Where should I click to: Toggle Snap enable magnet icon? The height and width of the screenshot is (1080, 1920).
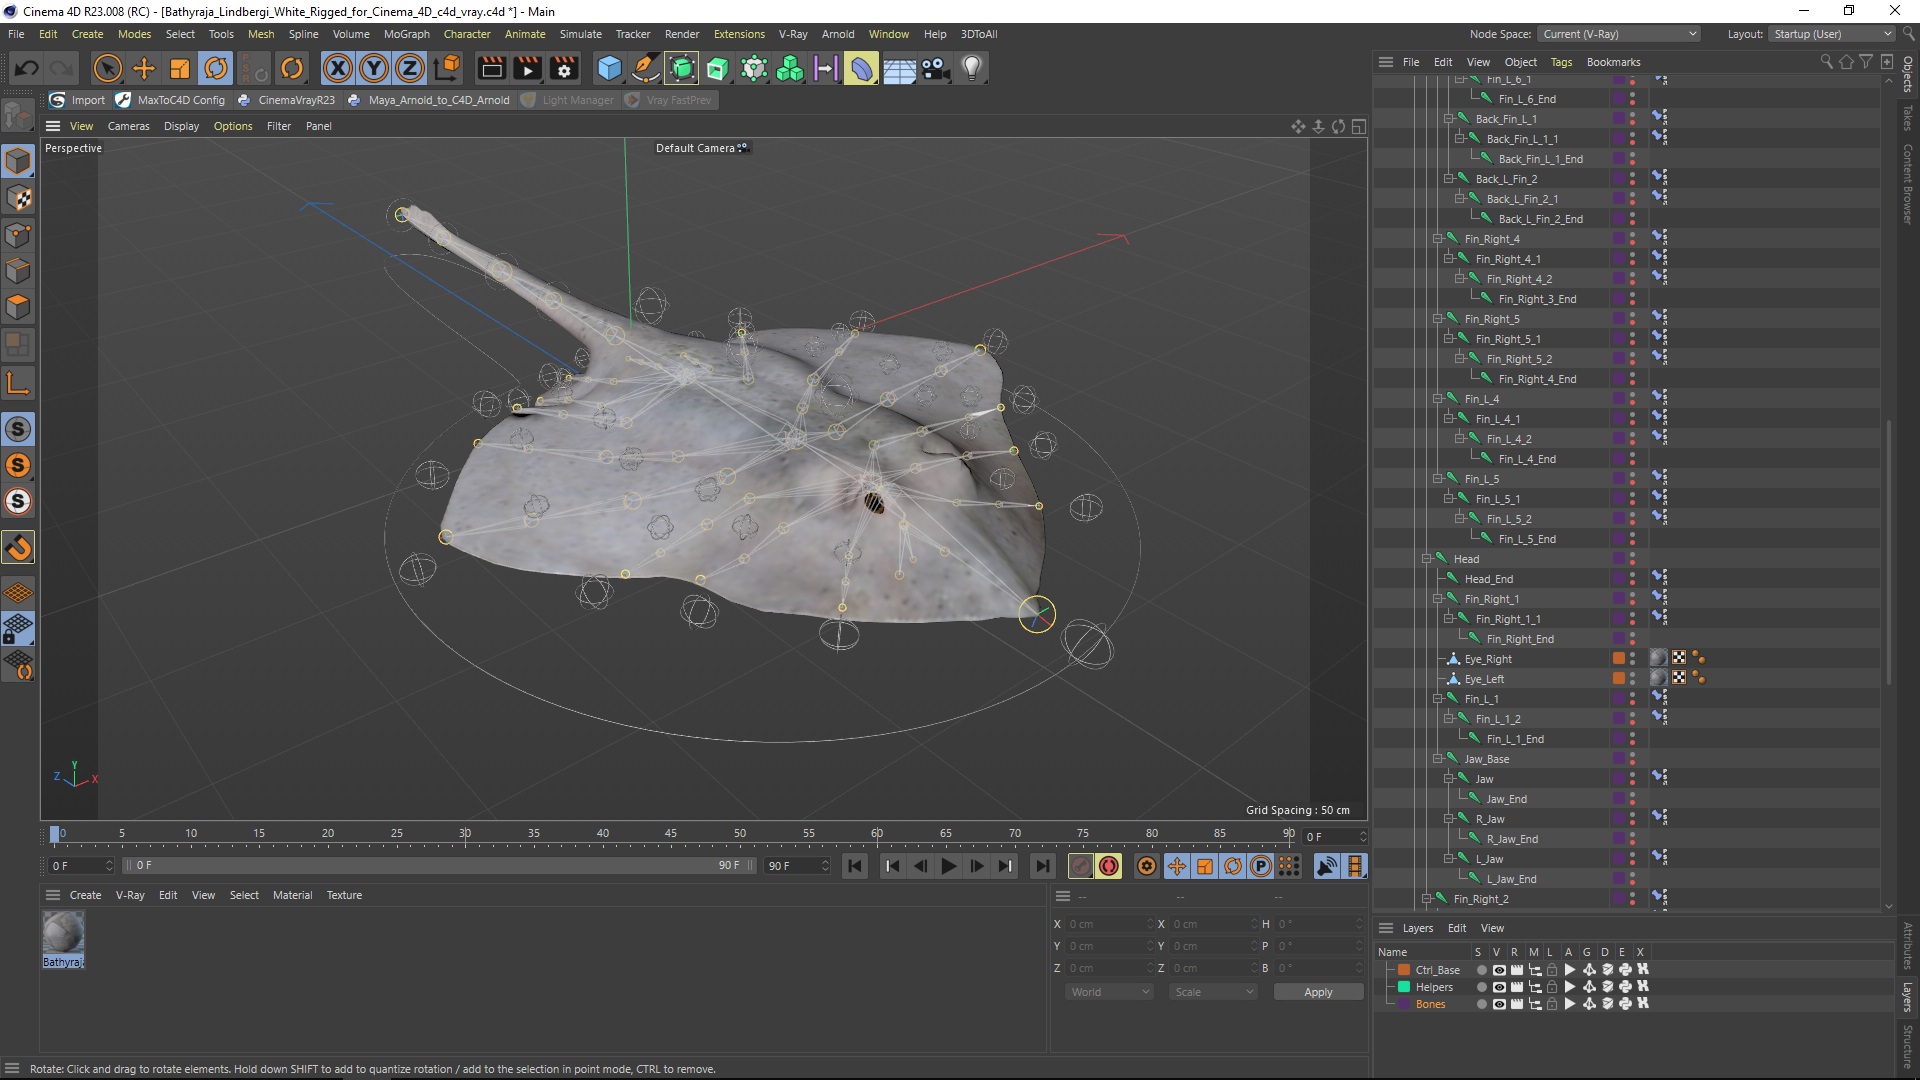18,547
